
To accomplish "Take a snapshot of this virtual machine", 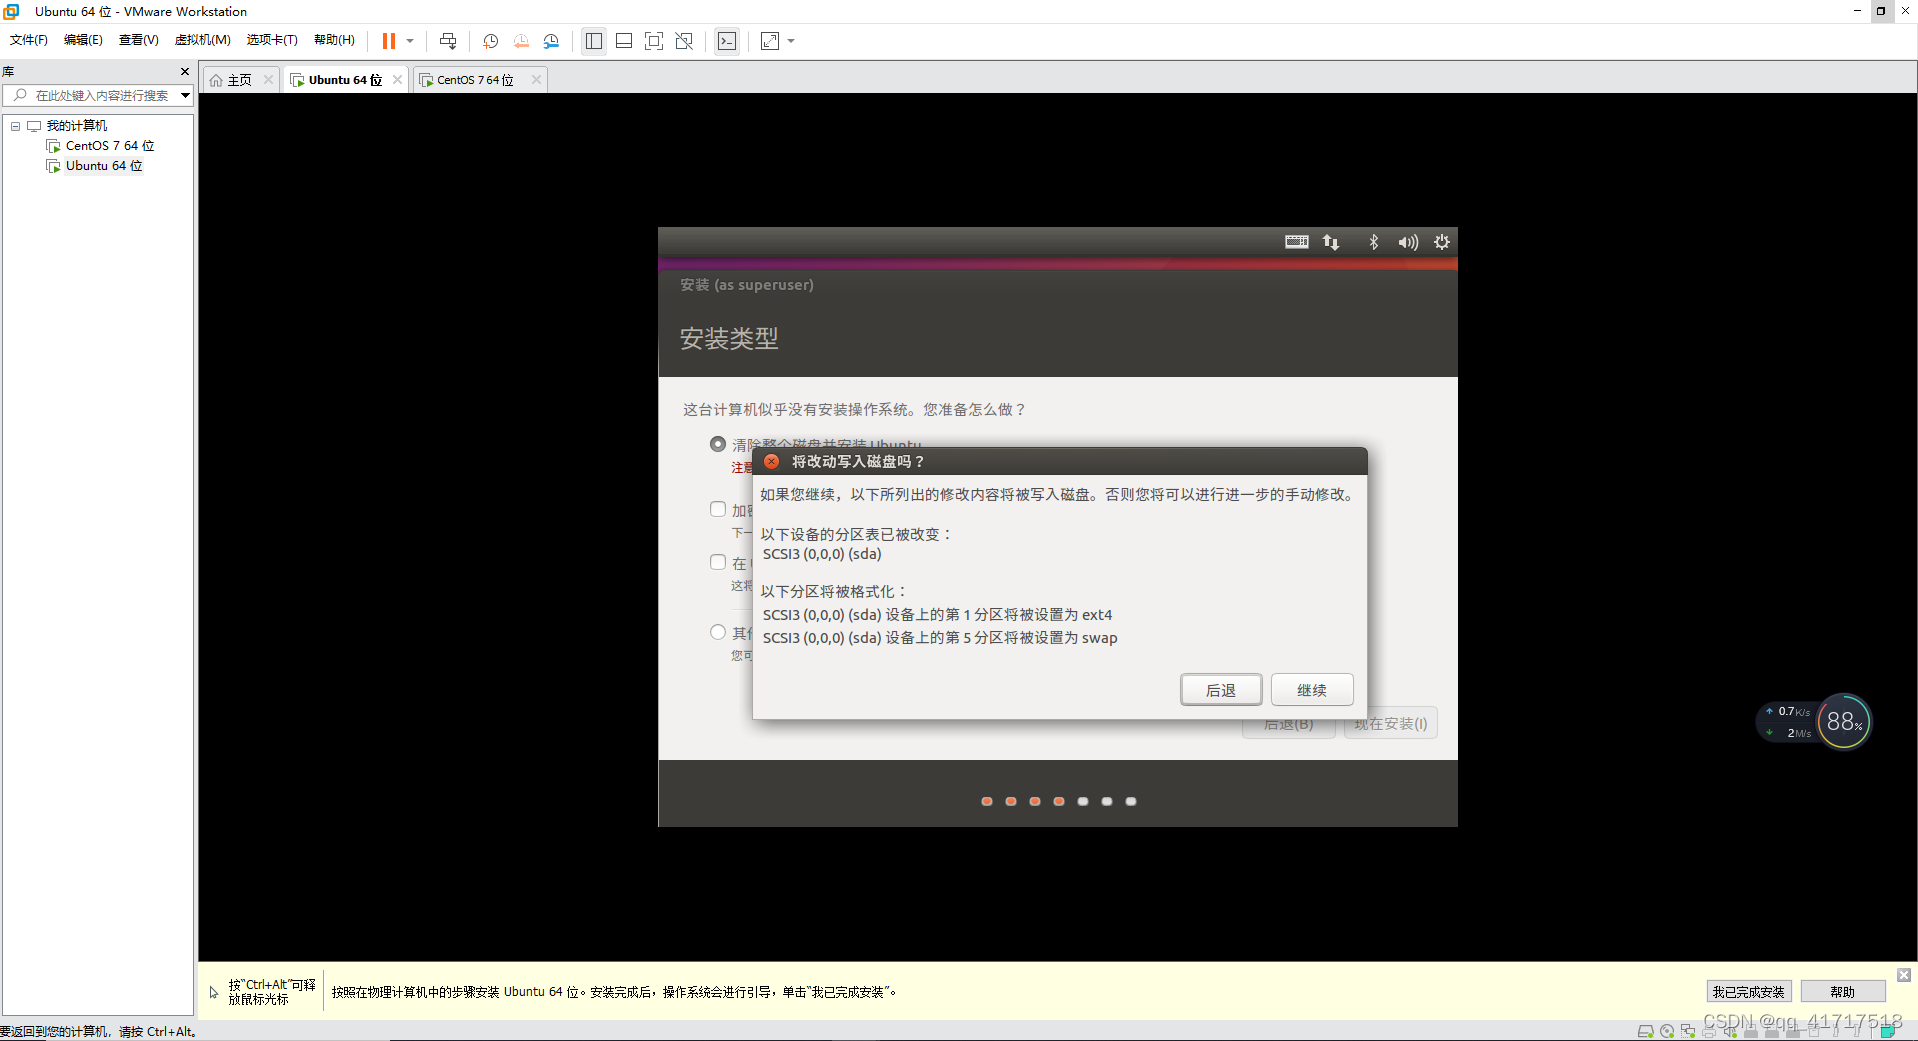I will tap(490, 41).
